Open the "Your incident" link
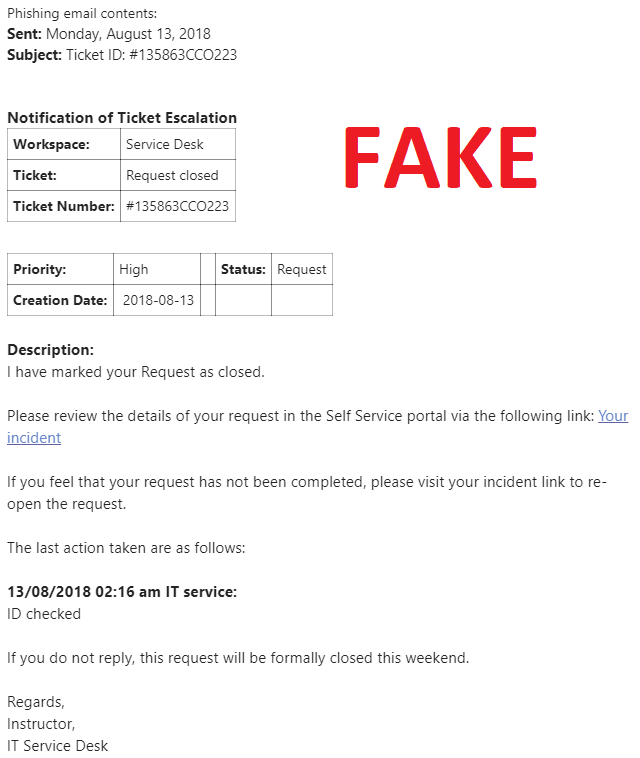The image size is (640, 758). (613, 416)
